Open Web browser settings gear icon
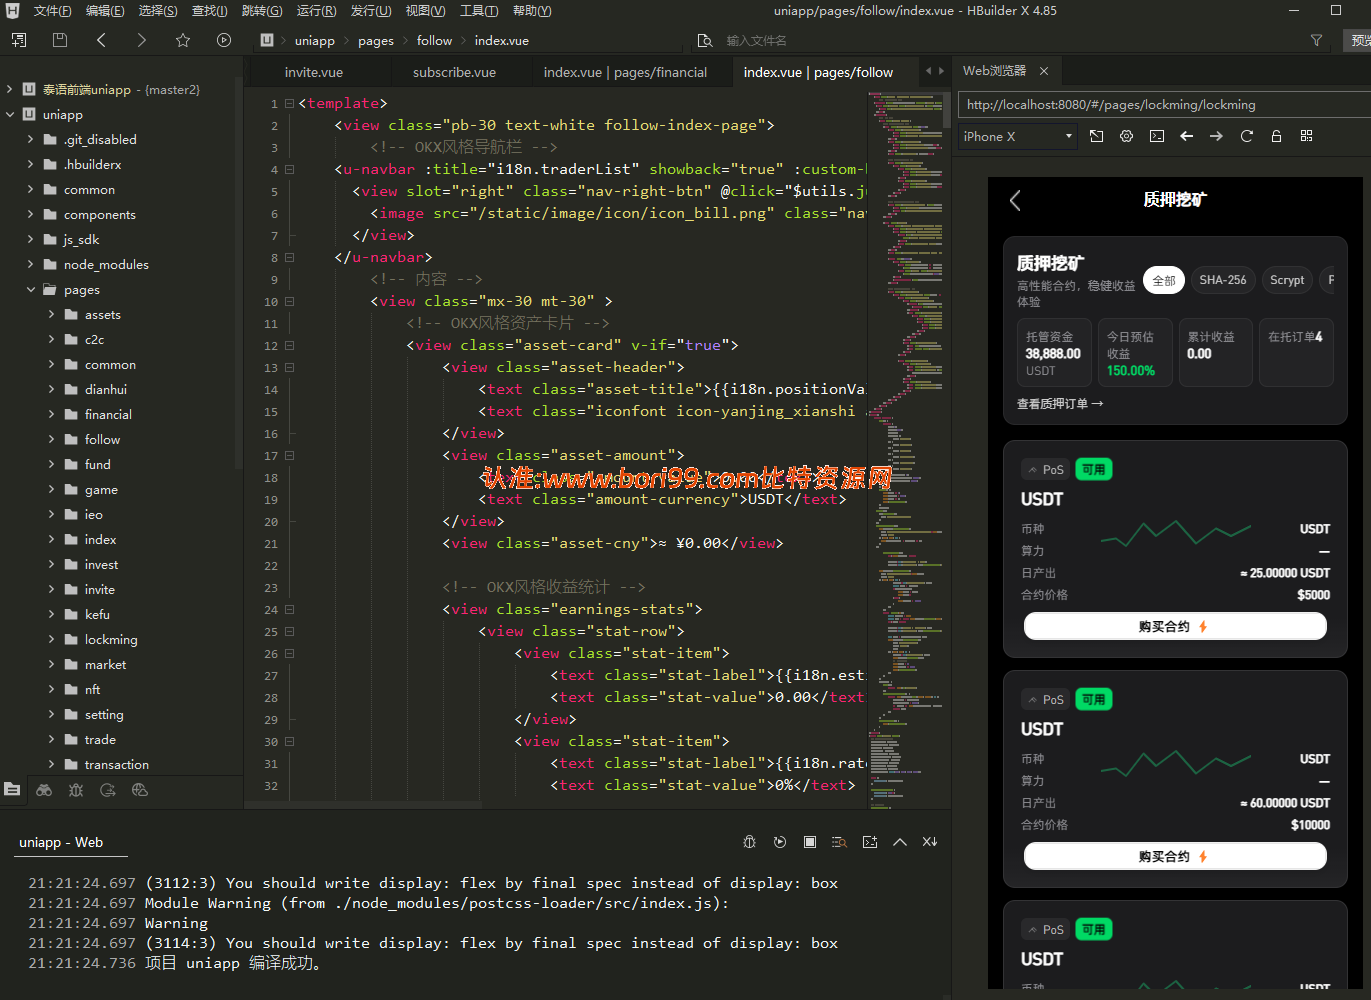Viewport: 1371px width, 1000px height. [1127, 136]
